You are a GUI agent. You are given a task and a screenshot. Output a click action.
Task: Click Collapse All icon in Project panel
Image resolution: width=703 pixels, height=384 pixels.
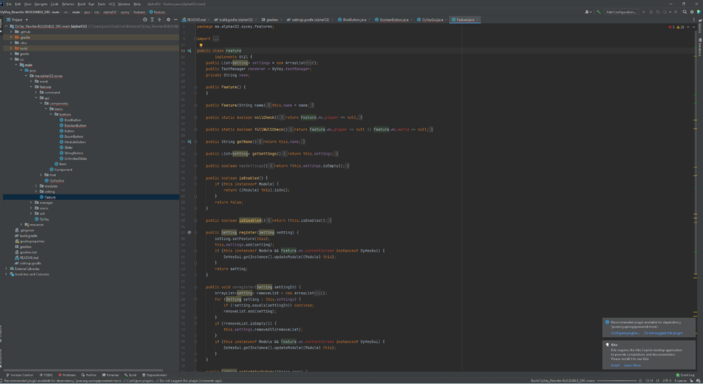(x=160, y=20)
